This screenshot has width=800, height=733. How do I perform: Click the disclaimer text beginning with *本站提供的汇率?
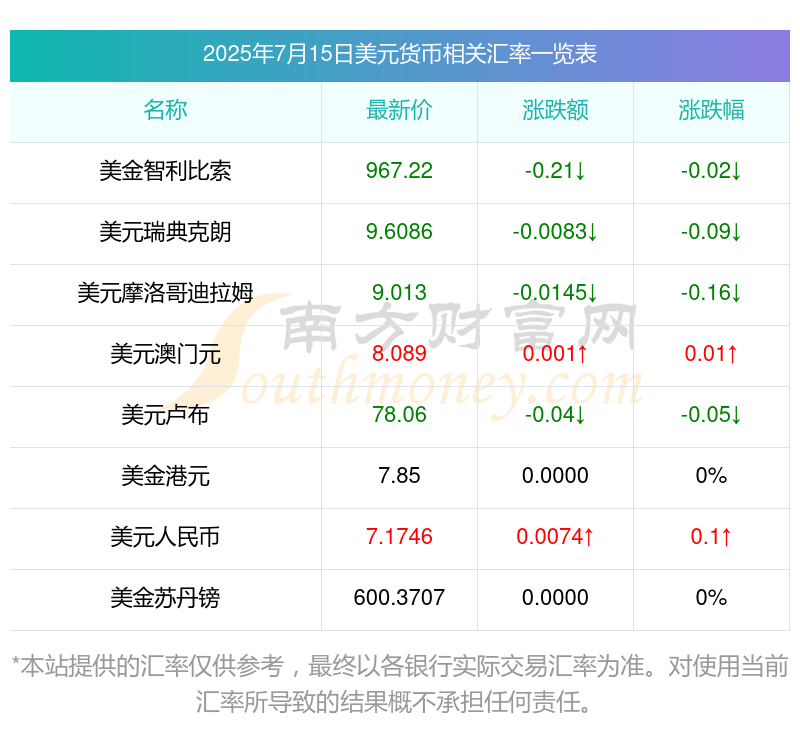click(399, 685)
